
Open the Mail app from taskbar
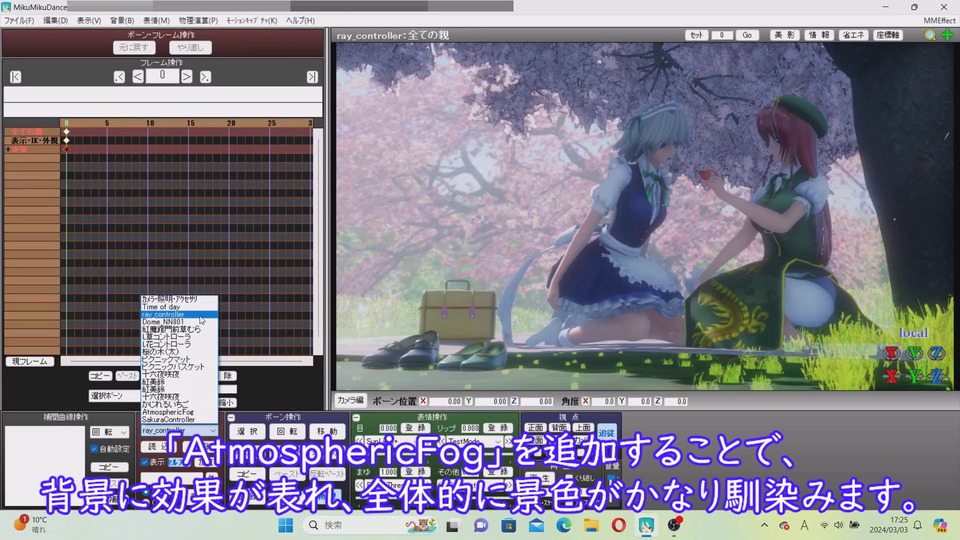[536, 525]
